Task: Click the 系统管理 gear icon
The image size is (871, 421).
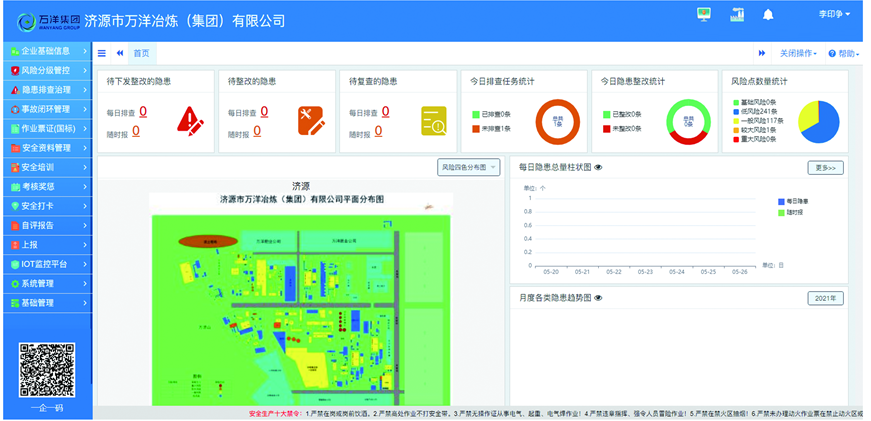Action: pyautogui.click(x=15, y=284)
